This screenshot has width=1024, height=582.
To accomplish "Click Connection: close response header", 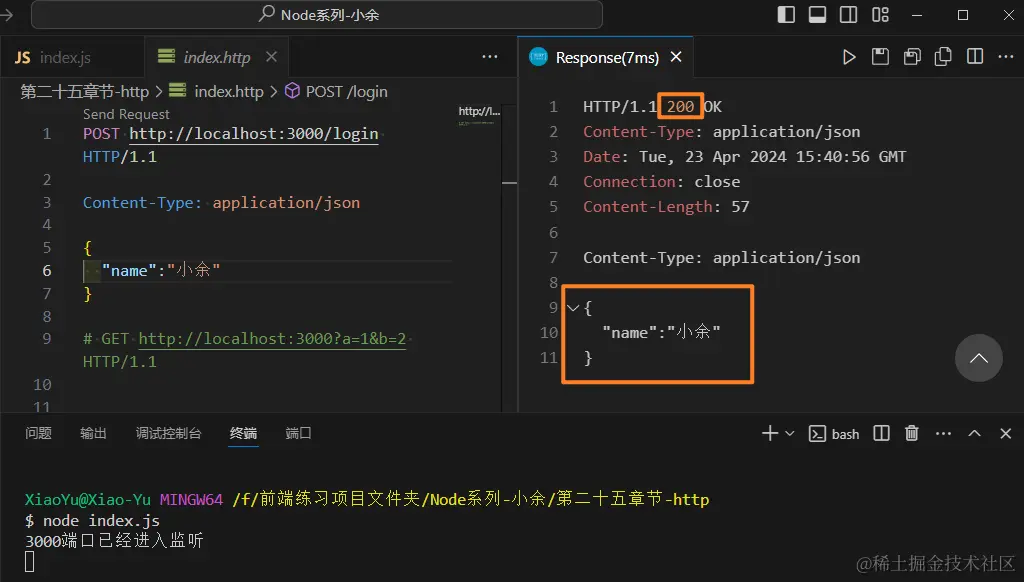I will click(662, 182).
